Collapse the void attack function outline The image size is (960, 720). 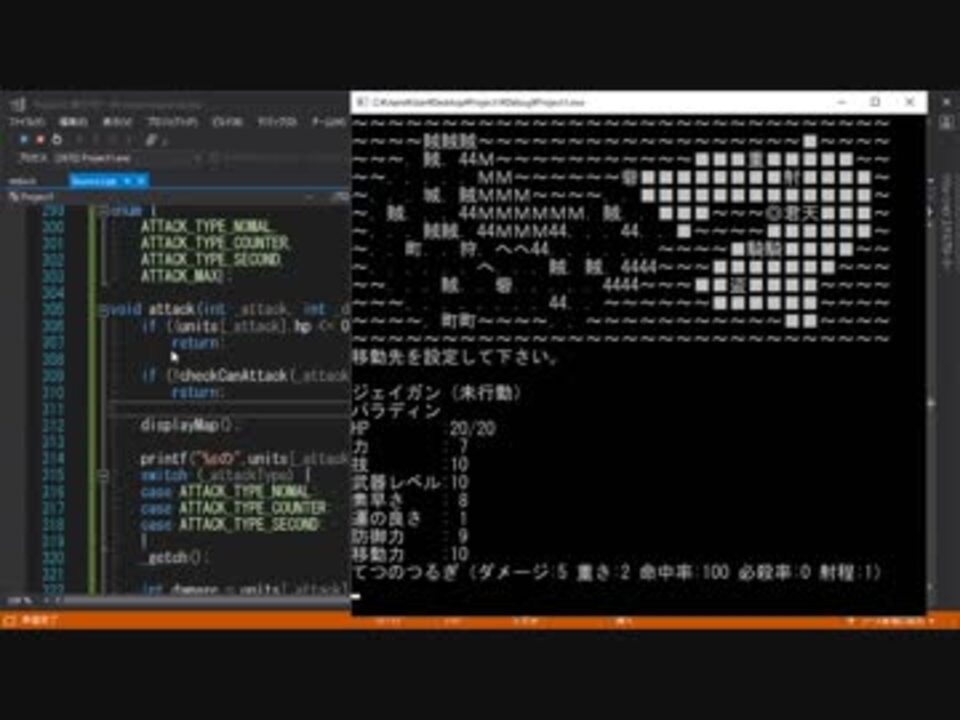click(x=103, y=310)
